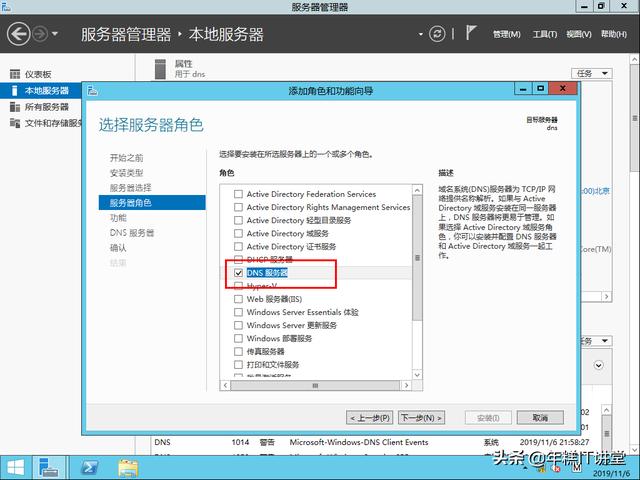Go to 开始之前 wizard step
Image resolution: width=640 pixels, height=480 pixels.
127,158
